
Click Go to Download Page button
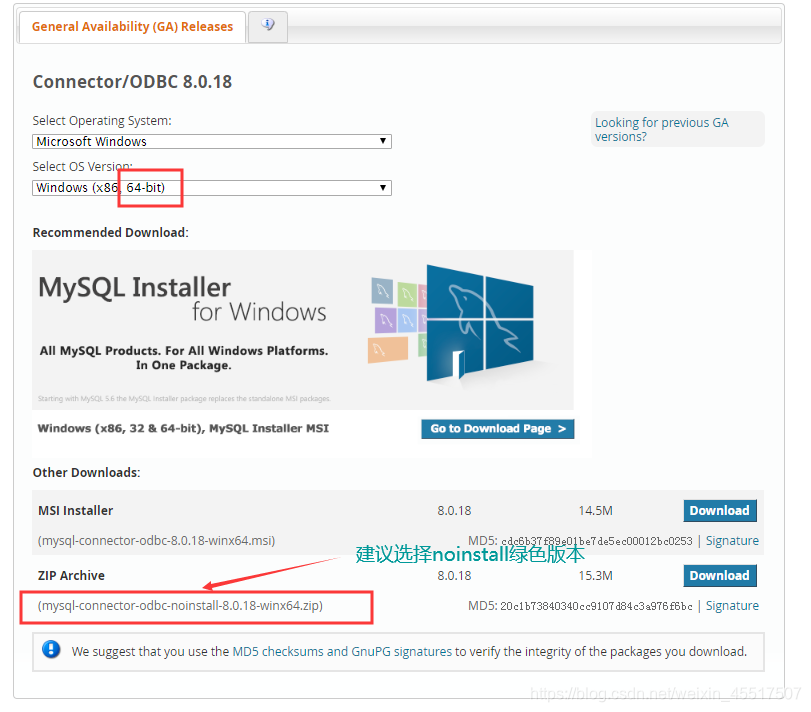pos(498,429)
